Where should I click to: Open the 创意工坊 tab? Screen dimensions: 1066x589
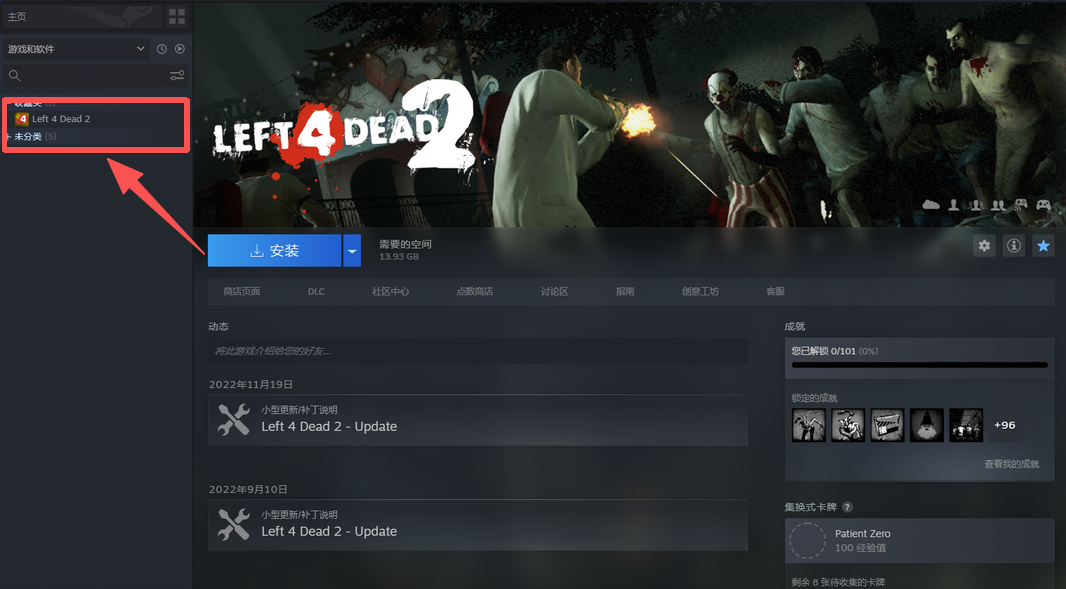tap(700, 291)
